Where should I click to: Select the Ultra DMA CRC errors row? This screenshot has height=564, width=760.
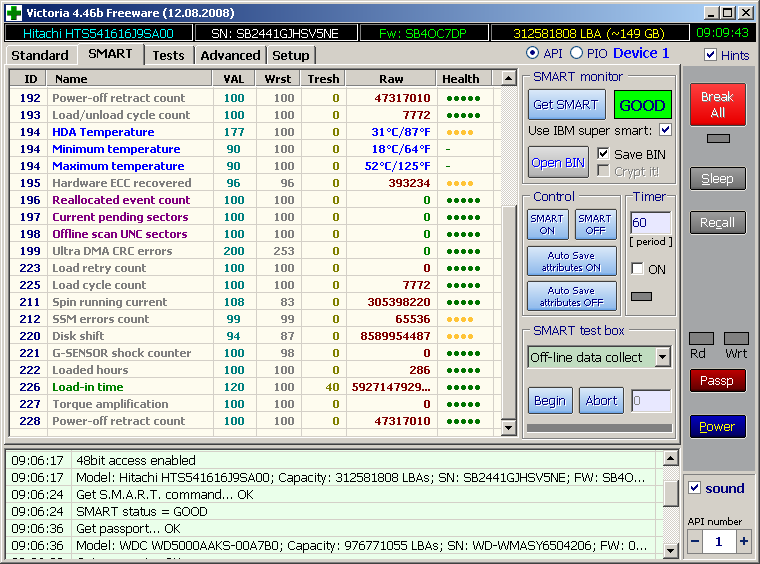(x=255, y=251)
